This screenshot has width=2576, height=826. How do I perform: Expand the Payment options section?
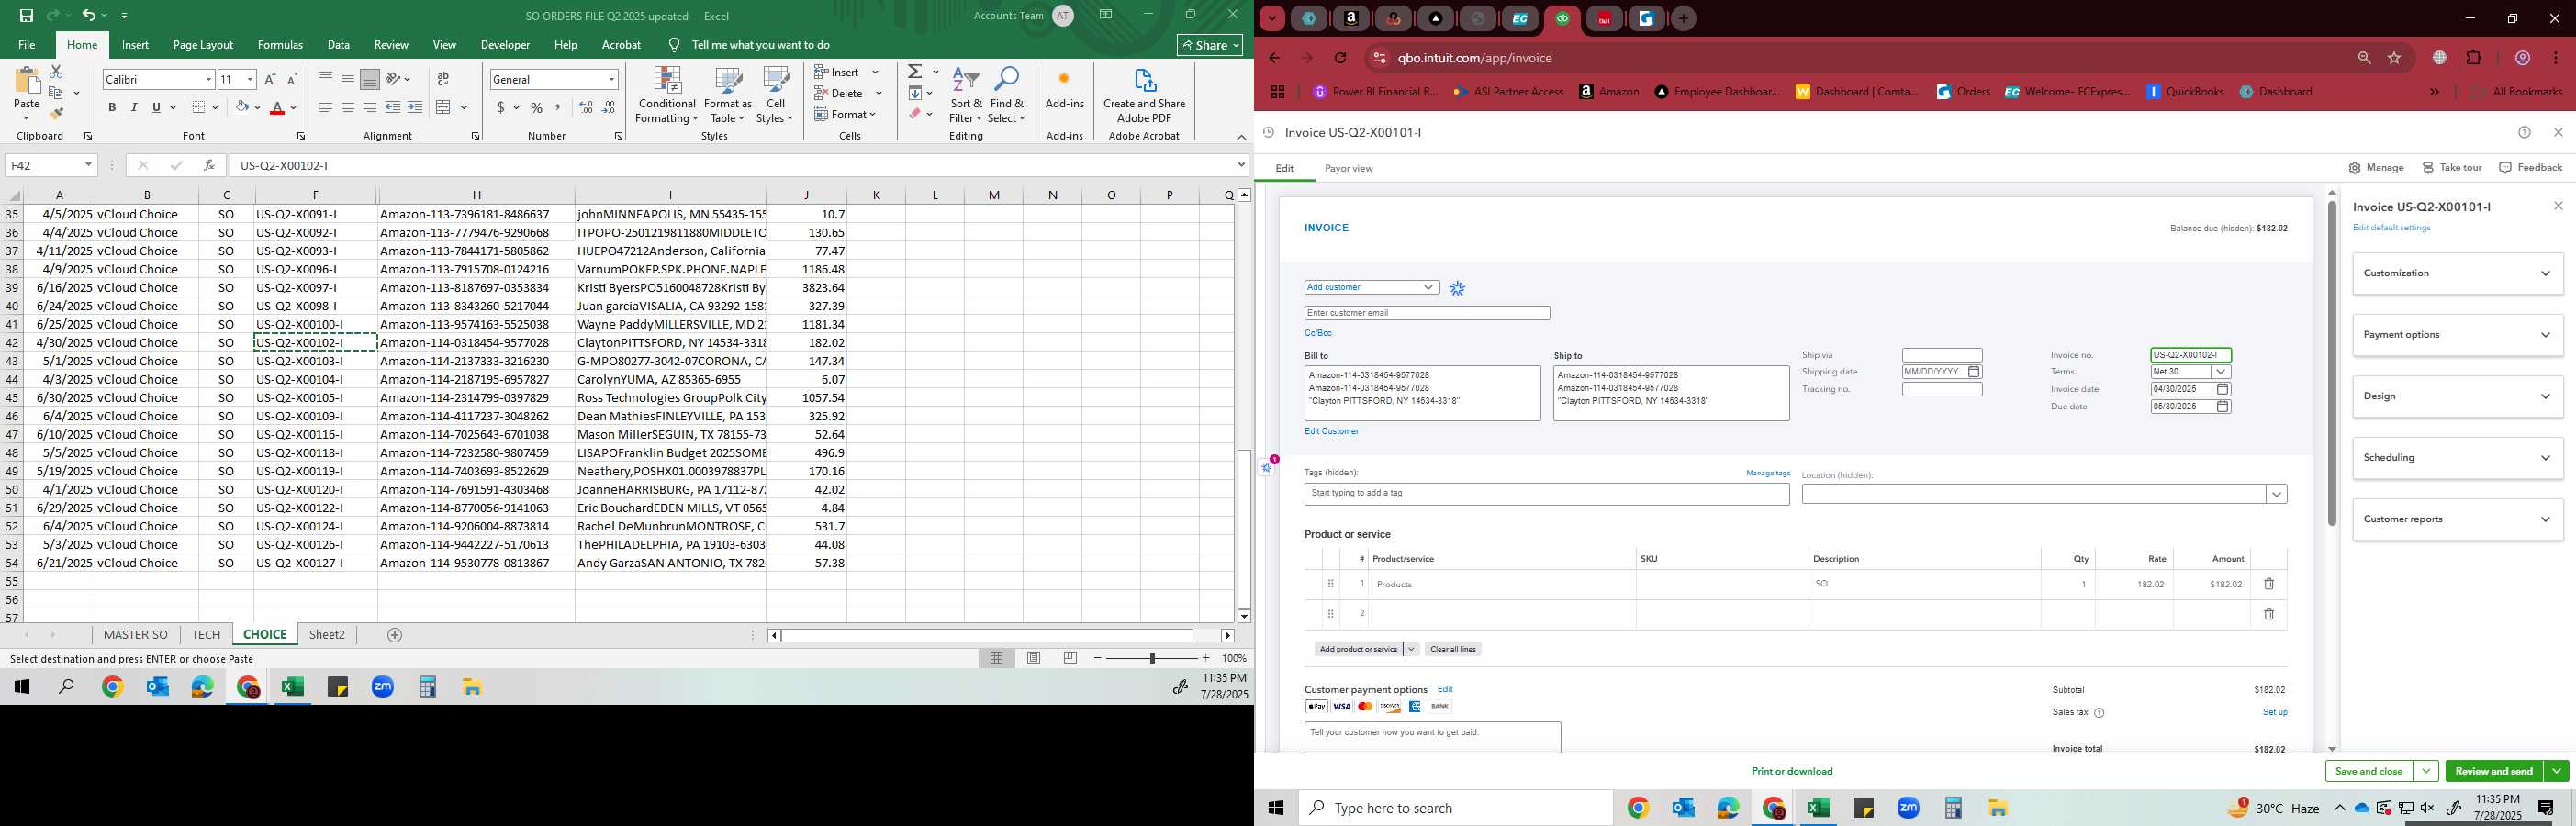pyautogui.click(x=2458, y=335)
